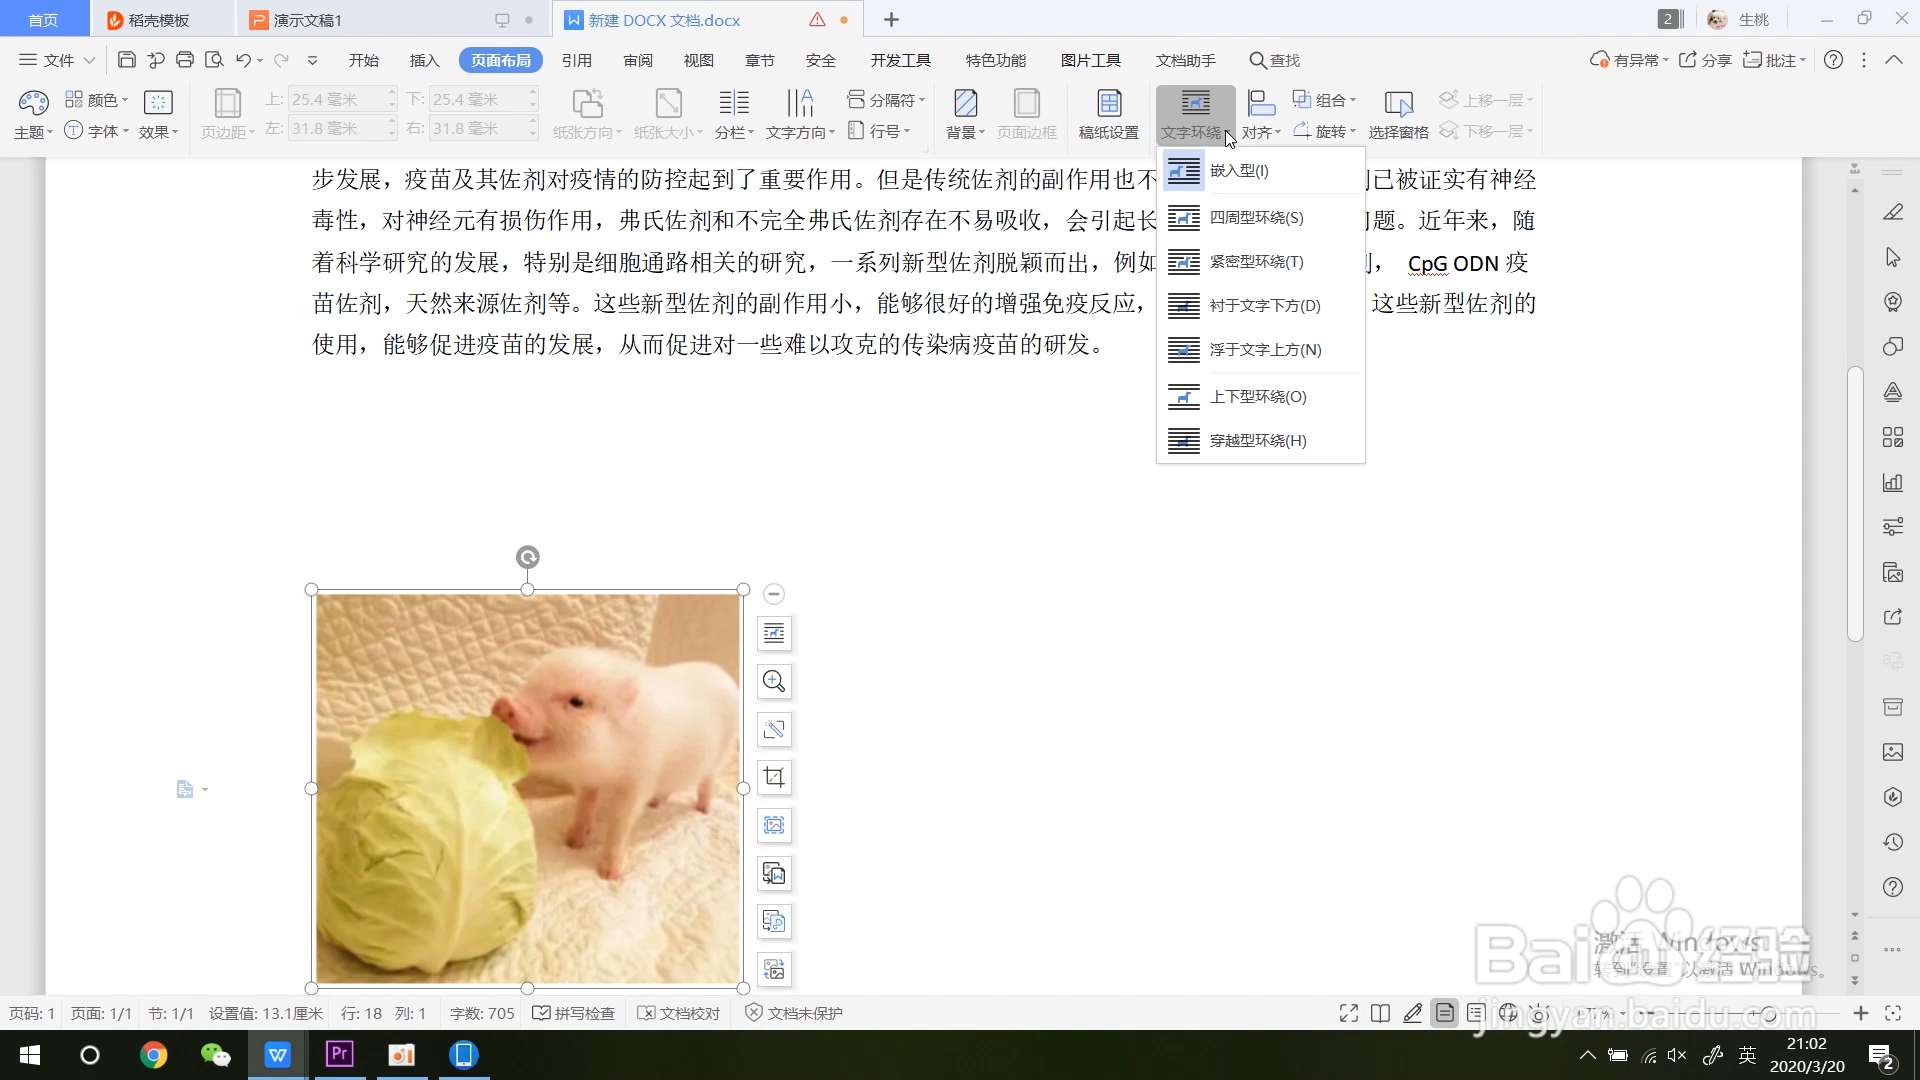The width and height of the screenshot is (1920, 1080).
Task: Click the save icon in the quick toolbar
Action: coord(127,60)
